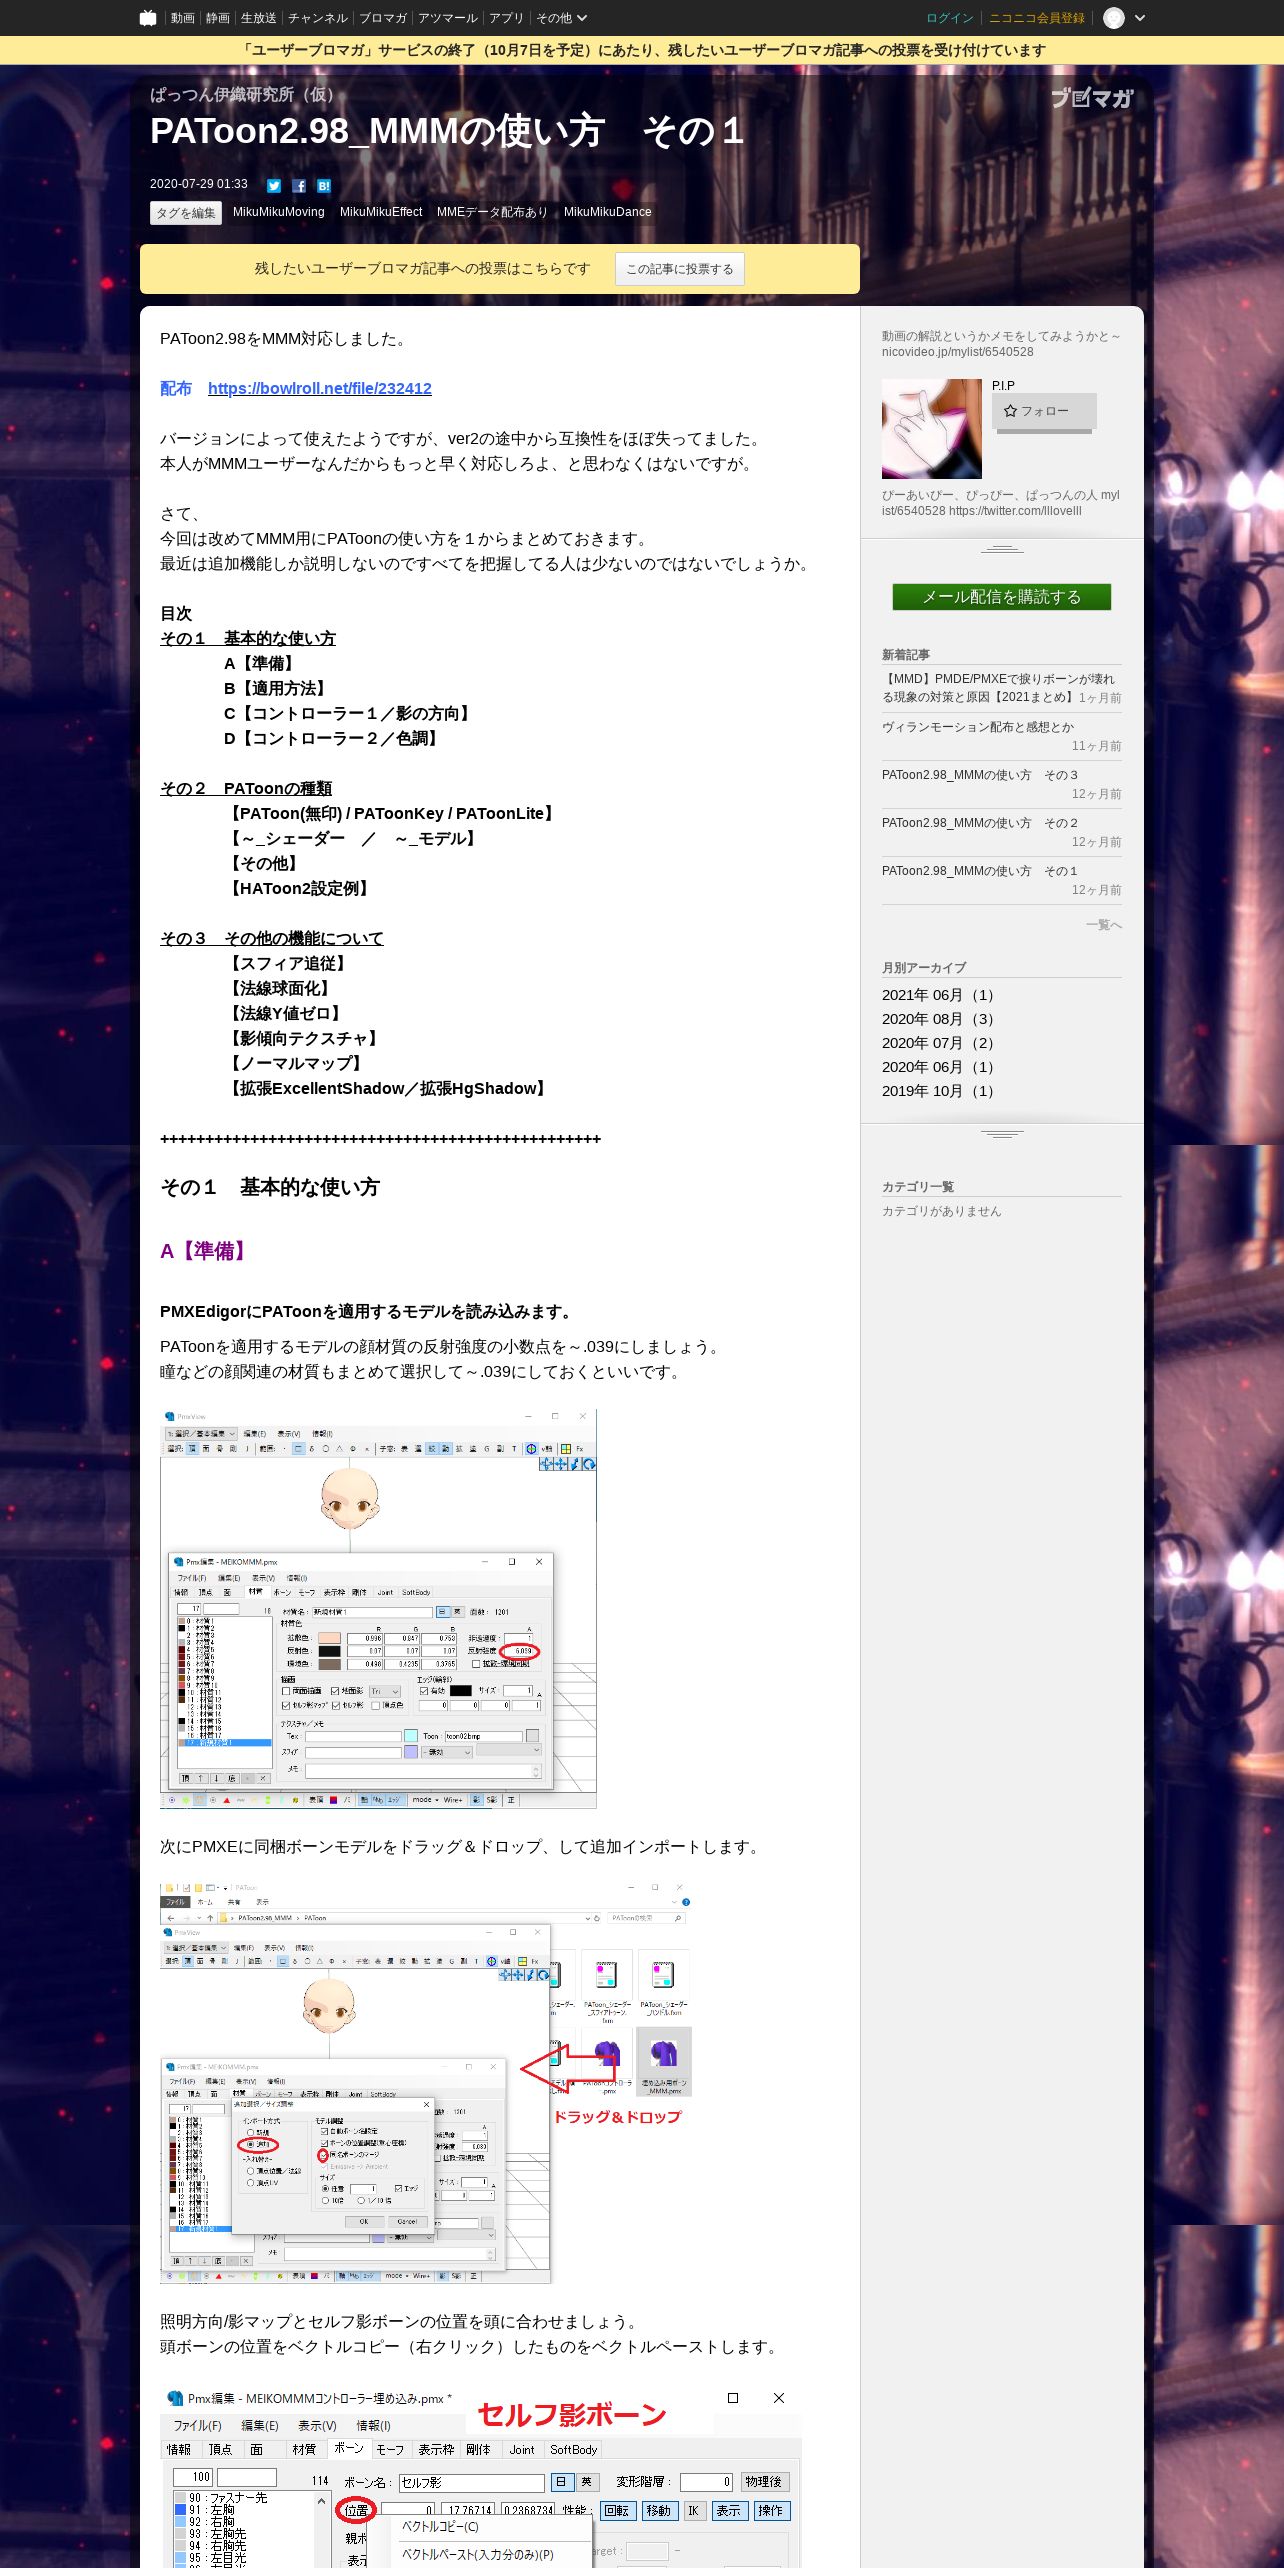
Task: Open the MikuMikuDance tag
Action: coord(608,212)
